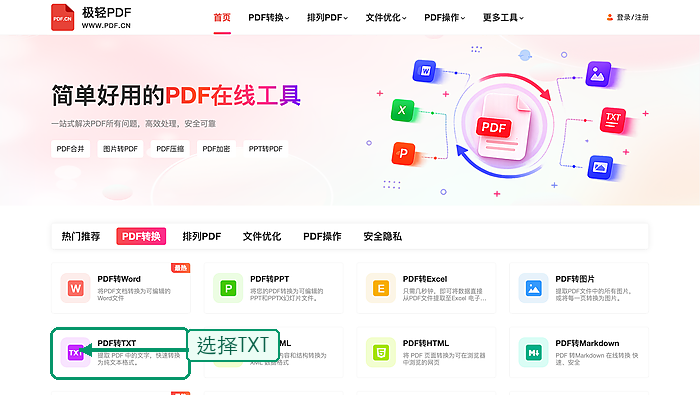Viewport: 700px width, 395px height.
Task: Click the PDF加密 quick link button
Action: (x=216, y=149)
